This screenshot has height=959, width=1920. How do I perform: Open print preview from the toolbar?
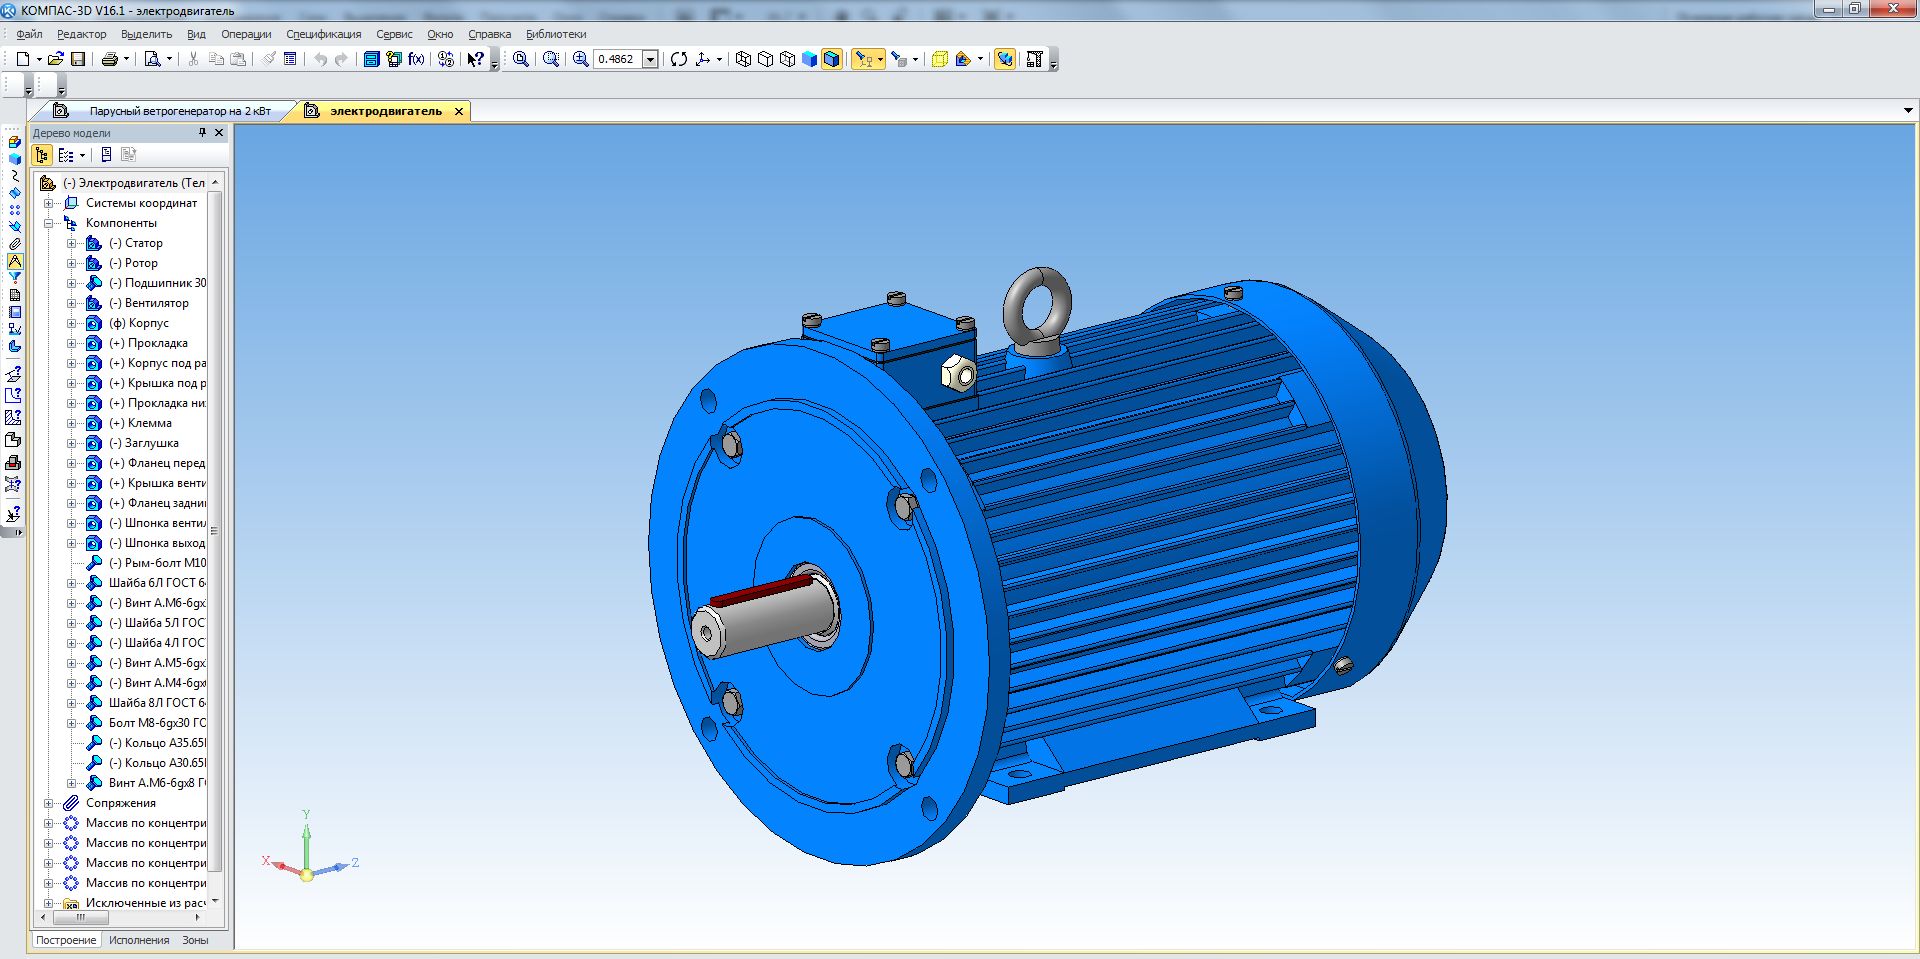point(152,59)
